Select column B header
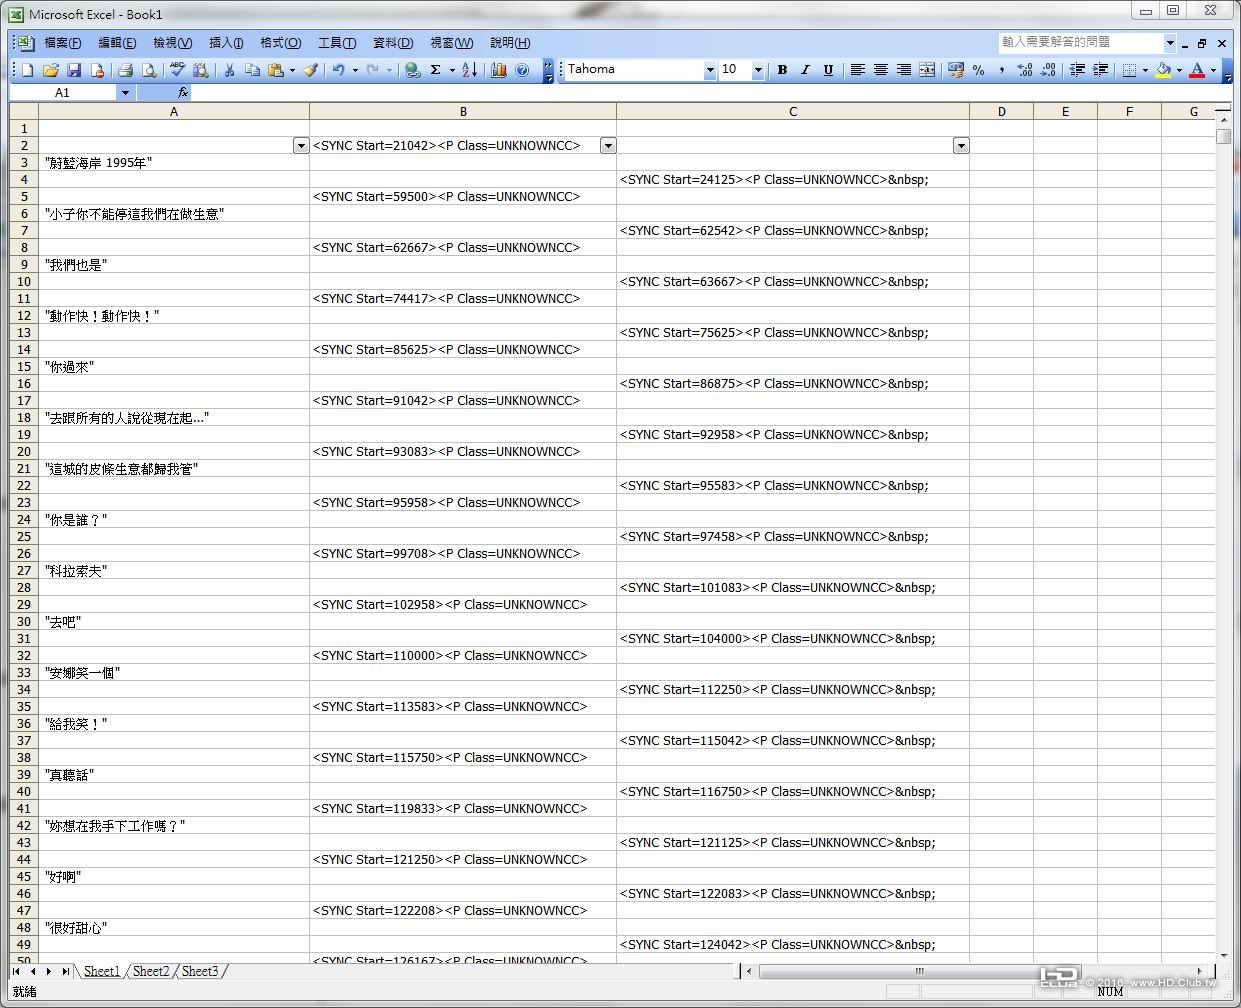Viewport: 1241px width, 1008px height. [463, 111]
